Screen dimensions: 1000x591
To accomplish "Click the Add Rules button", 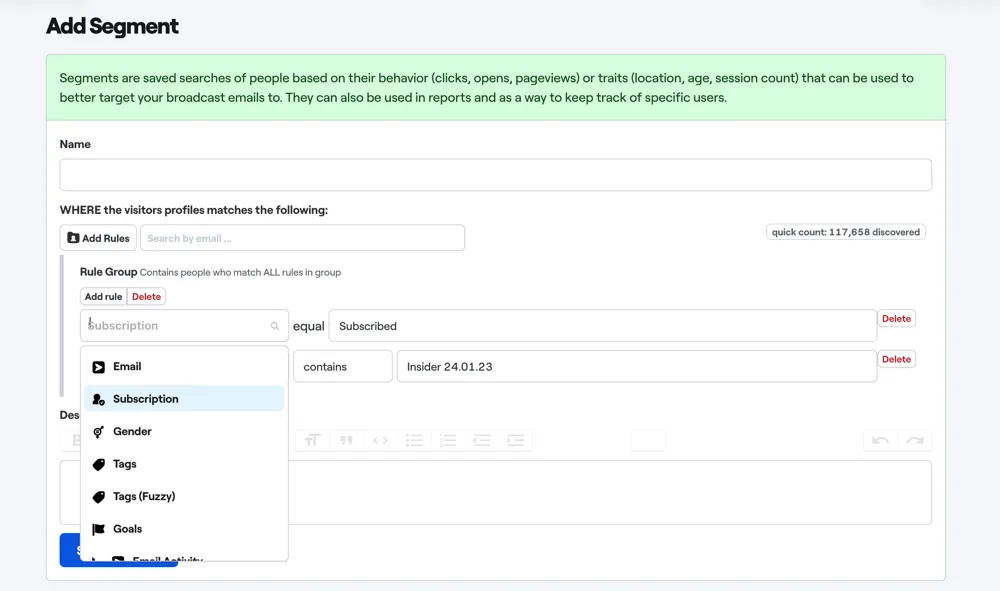I will click(98, 238).
